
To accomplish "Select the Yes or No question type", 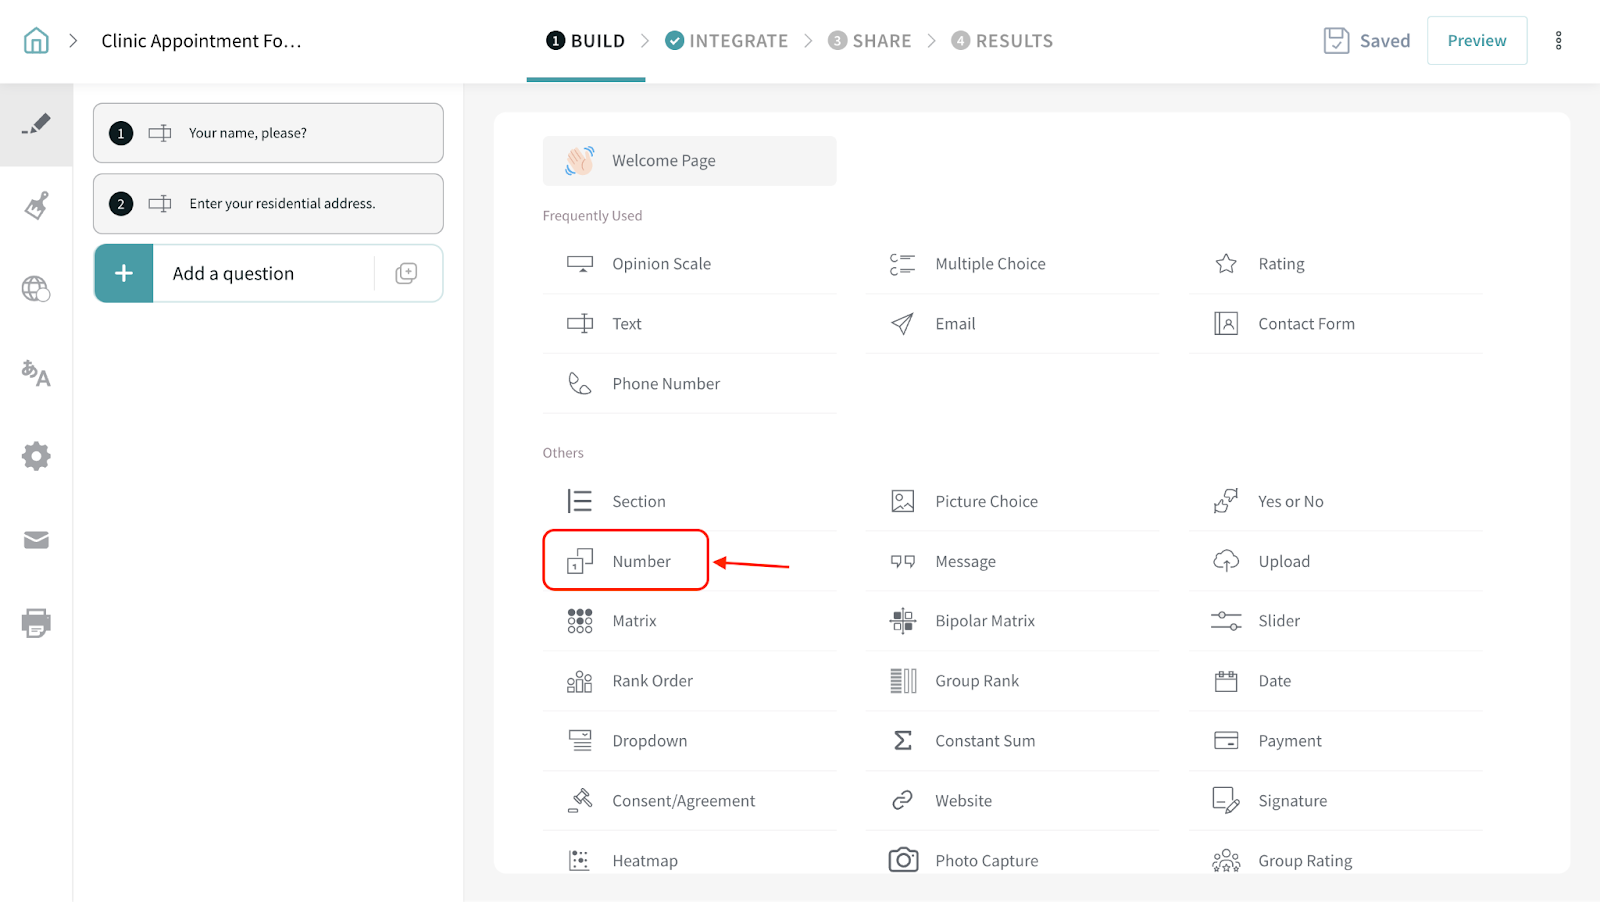I will [x=1290, y=502].
